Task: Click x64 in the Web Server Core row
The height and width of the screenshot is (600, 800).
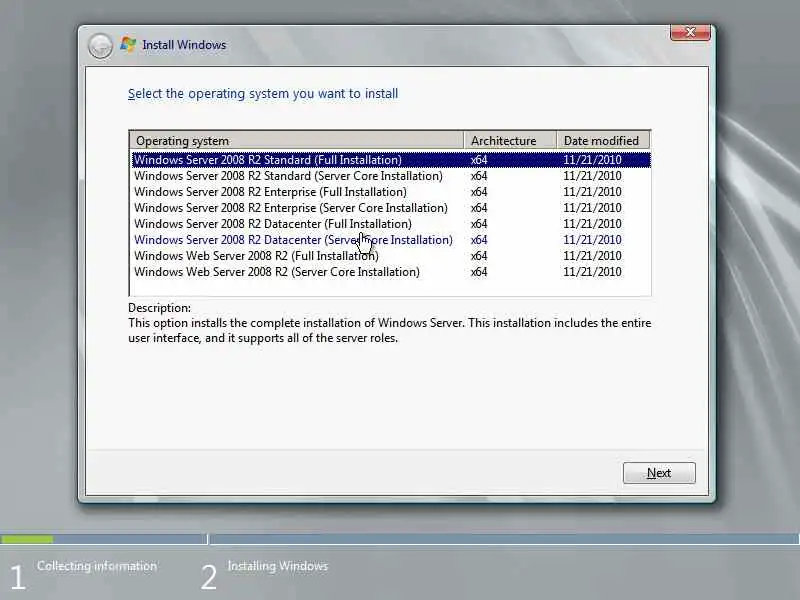Action: point(479,272)
